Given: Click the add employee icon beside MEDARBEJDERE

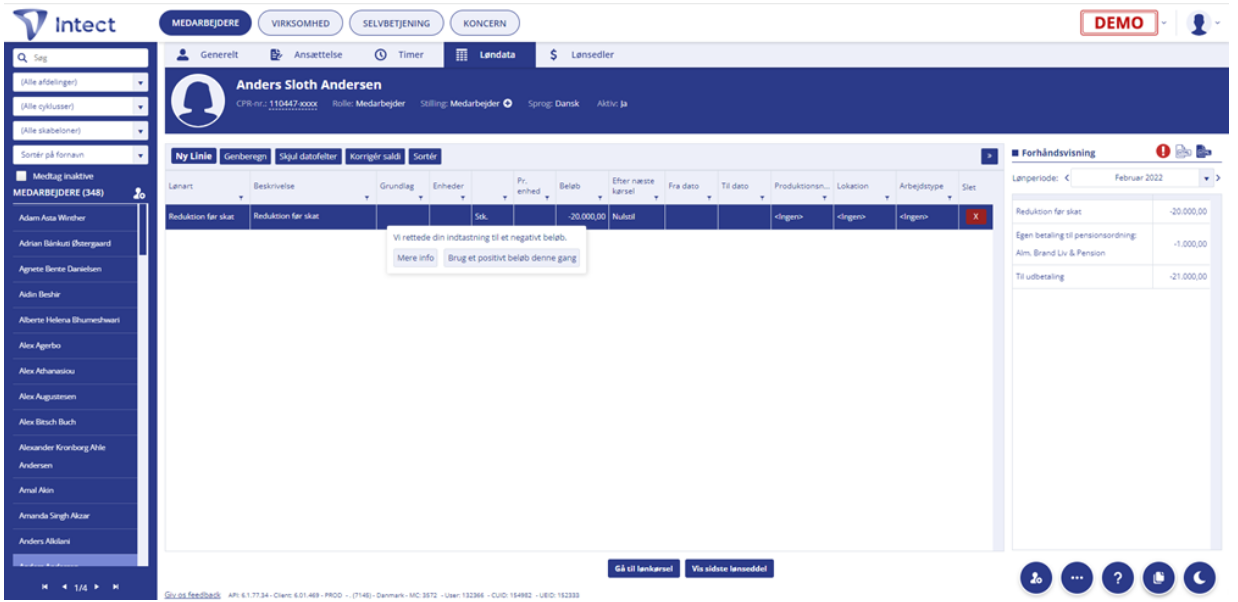Looking at the screenshot, I should 140,193.
